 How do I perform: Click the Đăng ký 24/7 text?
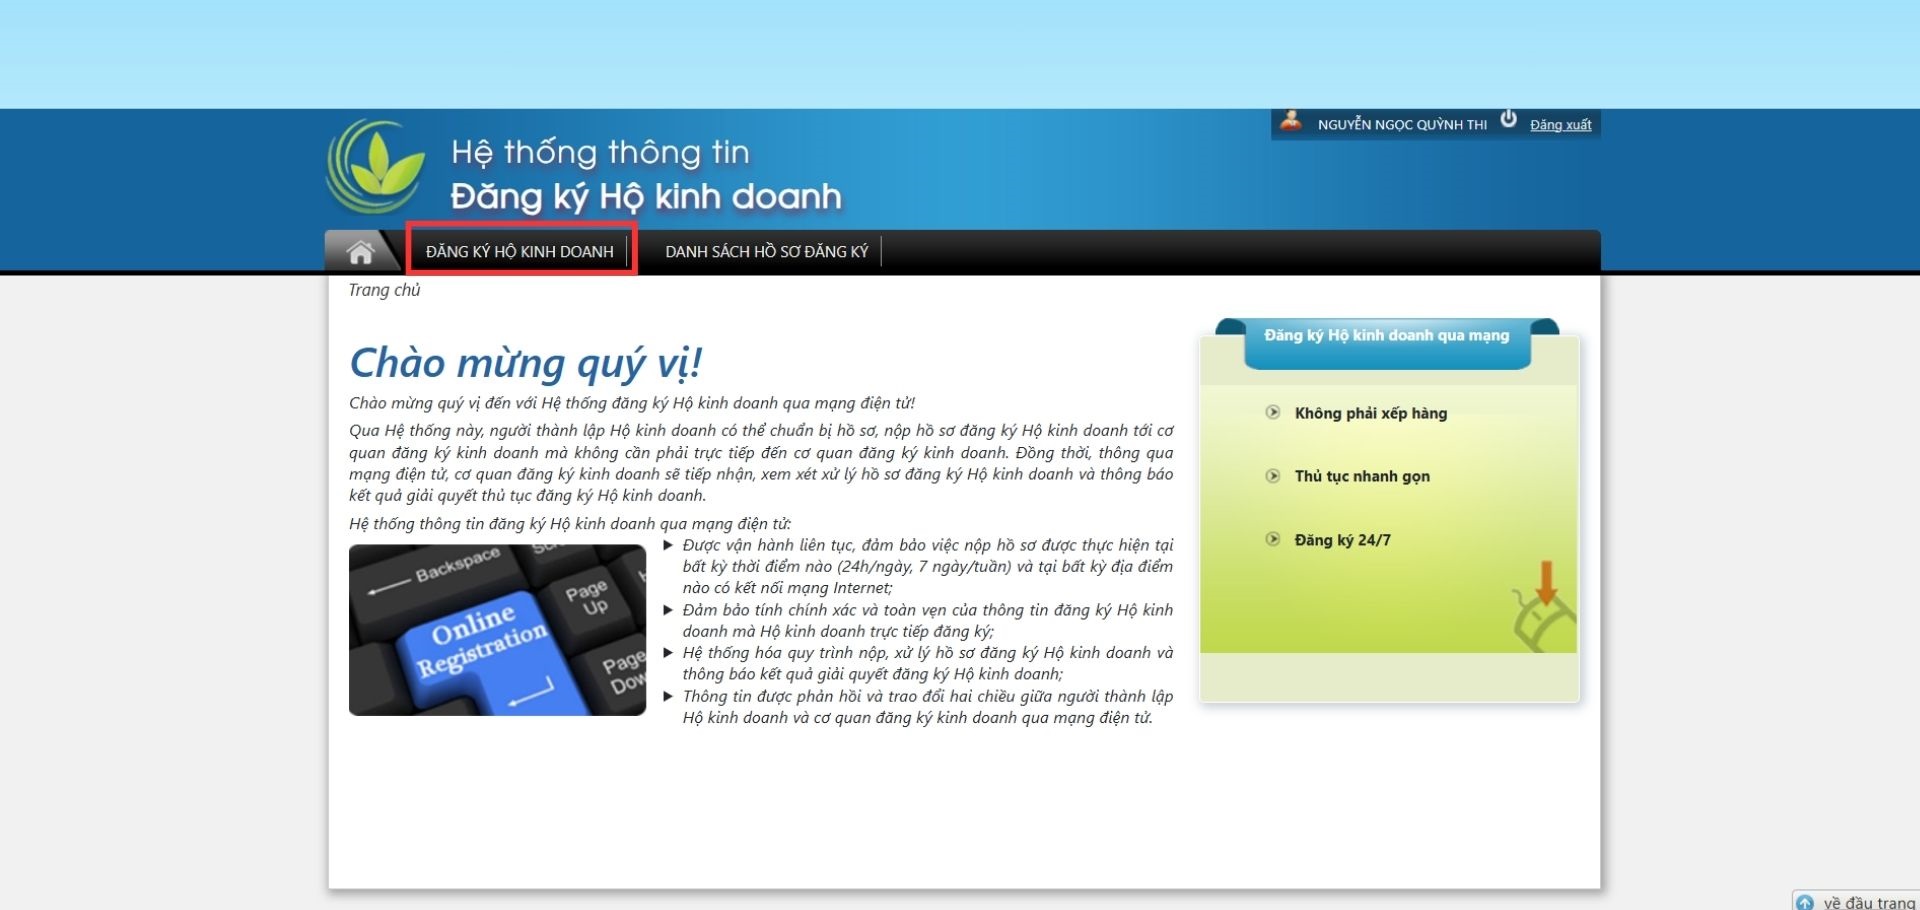click(1342, 540)
